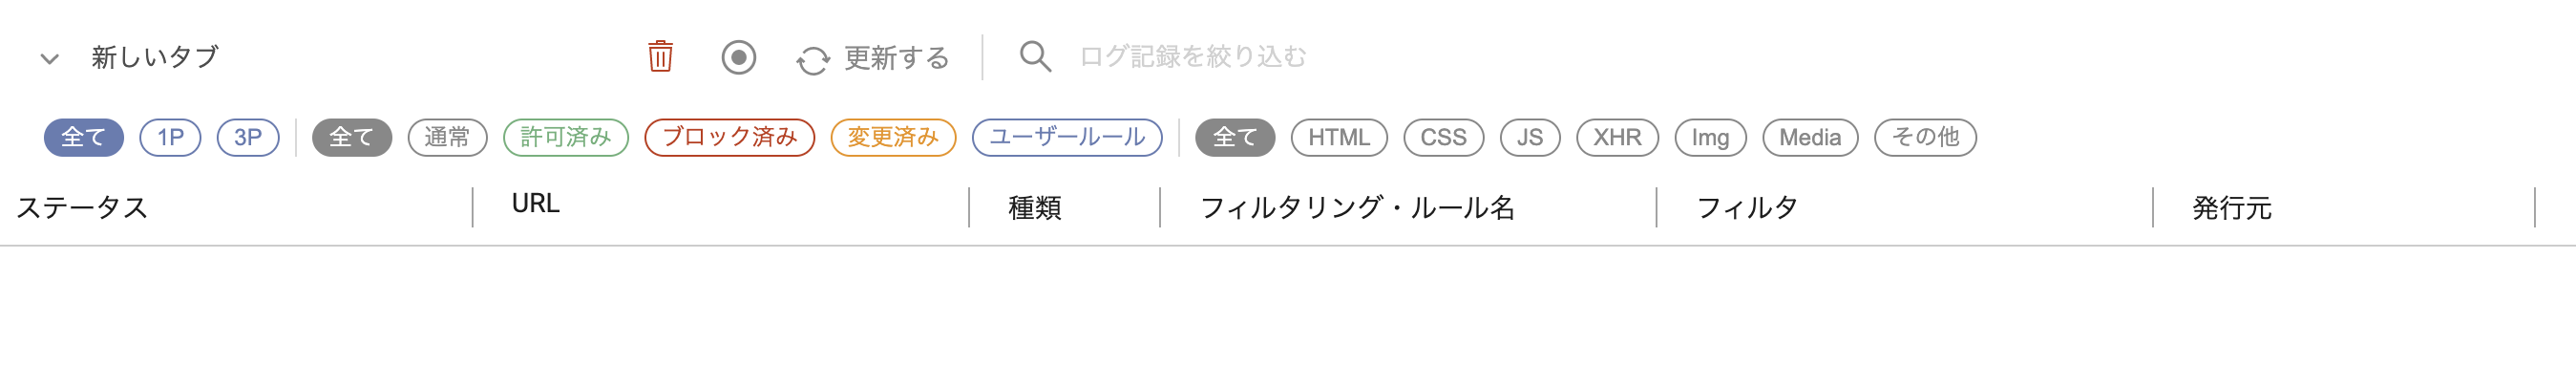Enable the 許可済み filter

pos(566,137)
